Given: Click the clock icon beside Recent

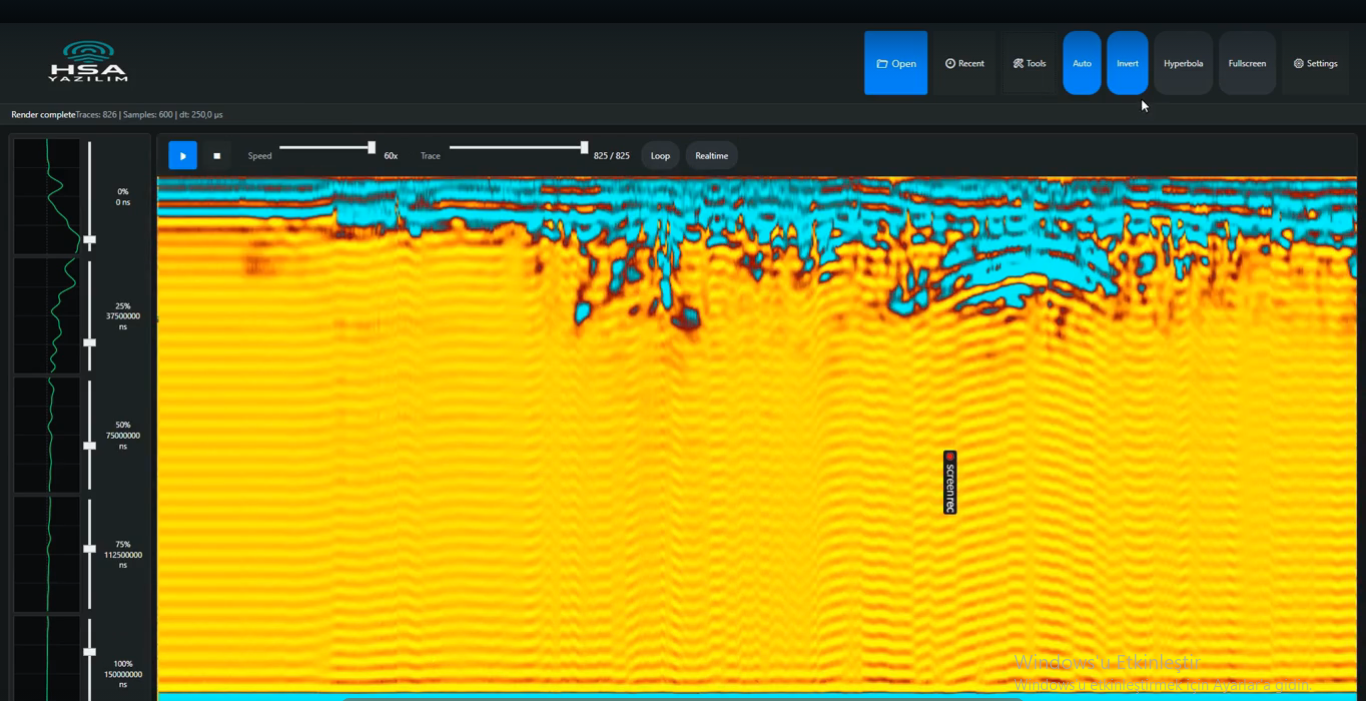Looking at the screenshot, I should (950, 64).
